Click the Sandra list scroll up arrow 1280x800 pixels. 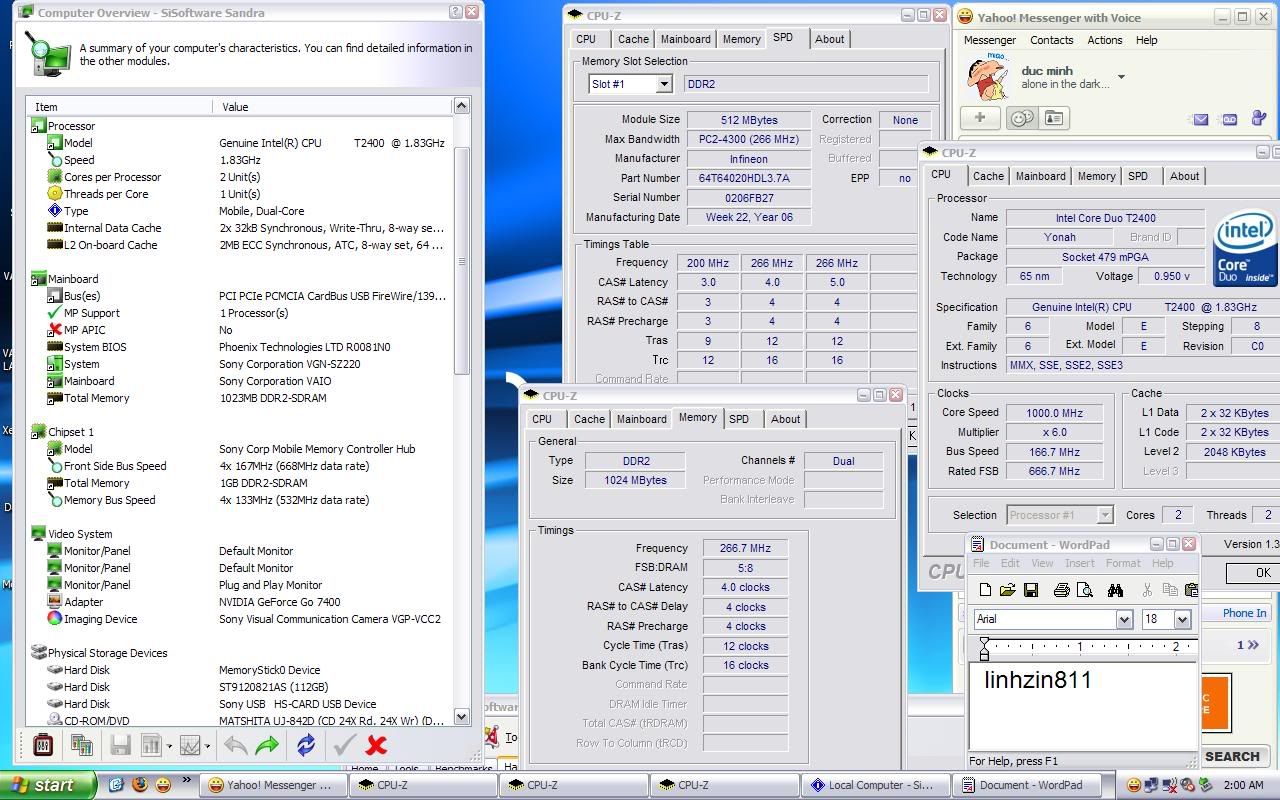click(461, 105)
